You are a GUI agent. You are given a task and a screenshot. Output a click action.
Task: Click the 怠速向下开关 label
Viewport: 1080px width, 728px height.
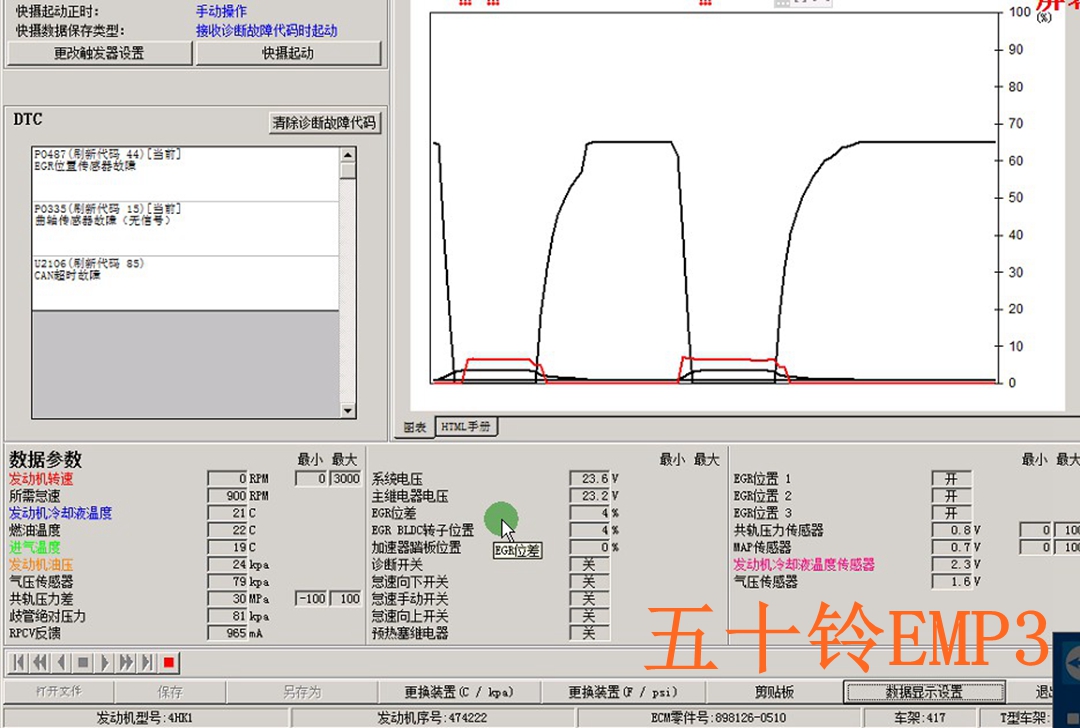[411, 582]
